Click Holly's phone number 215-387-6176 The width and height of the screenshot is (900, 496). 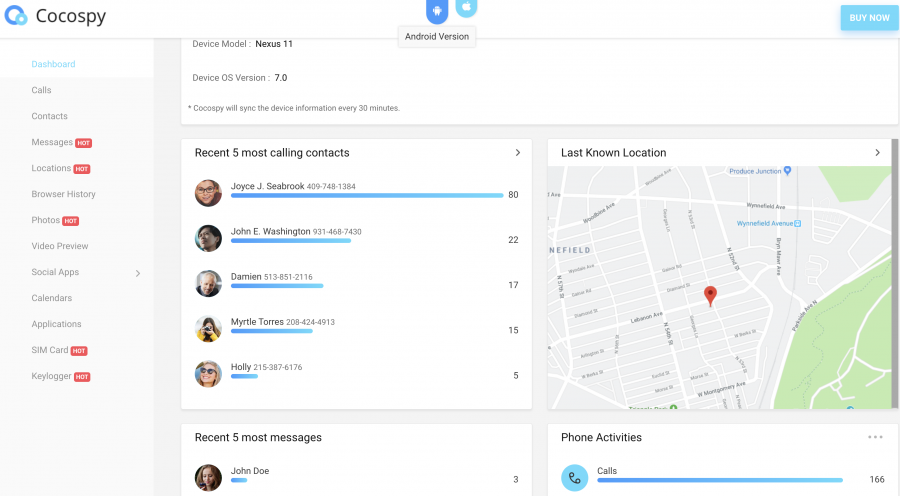[278, 367]
